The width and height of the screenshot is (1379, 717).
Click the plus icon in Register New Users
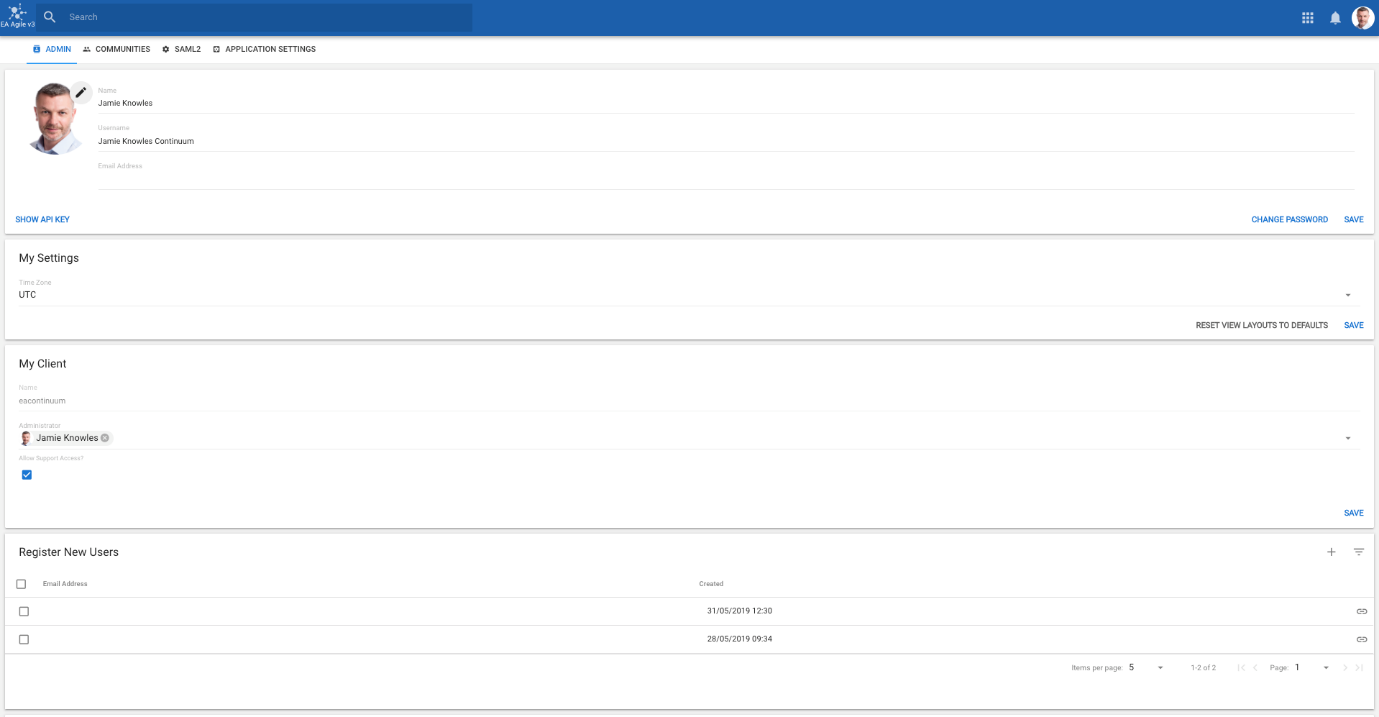(x=1331, y=552)
